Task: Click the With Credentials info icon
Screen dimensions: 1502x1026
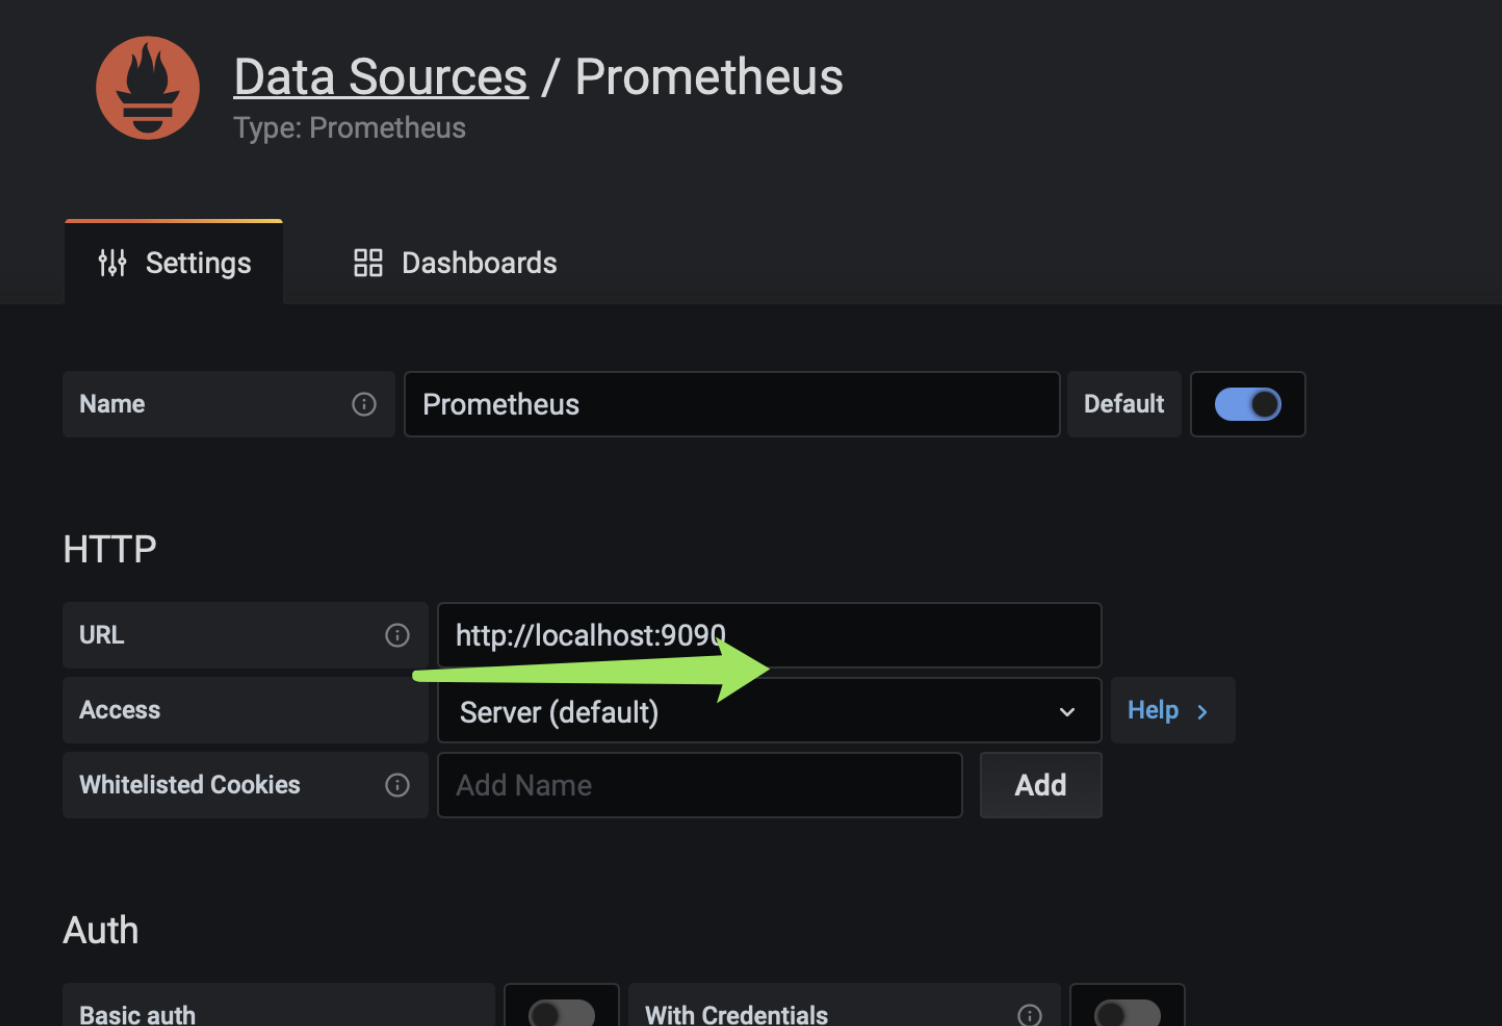Action: pyautogui.click(x=1029, y=1014)
